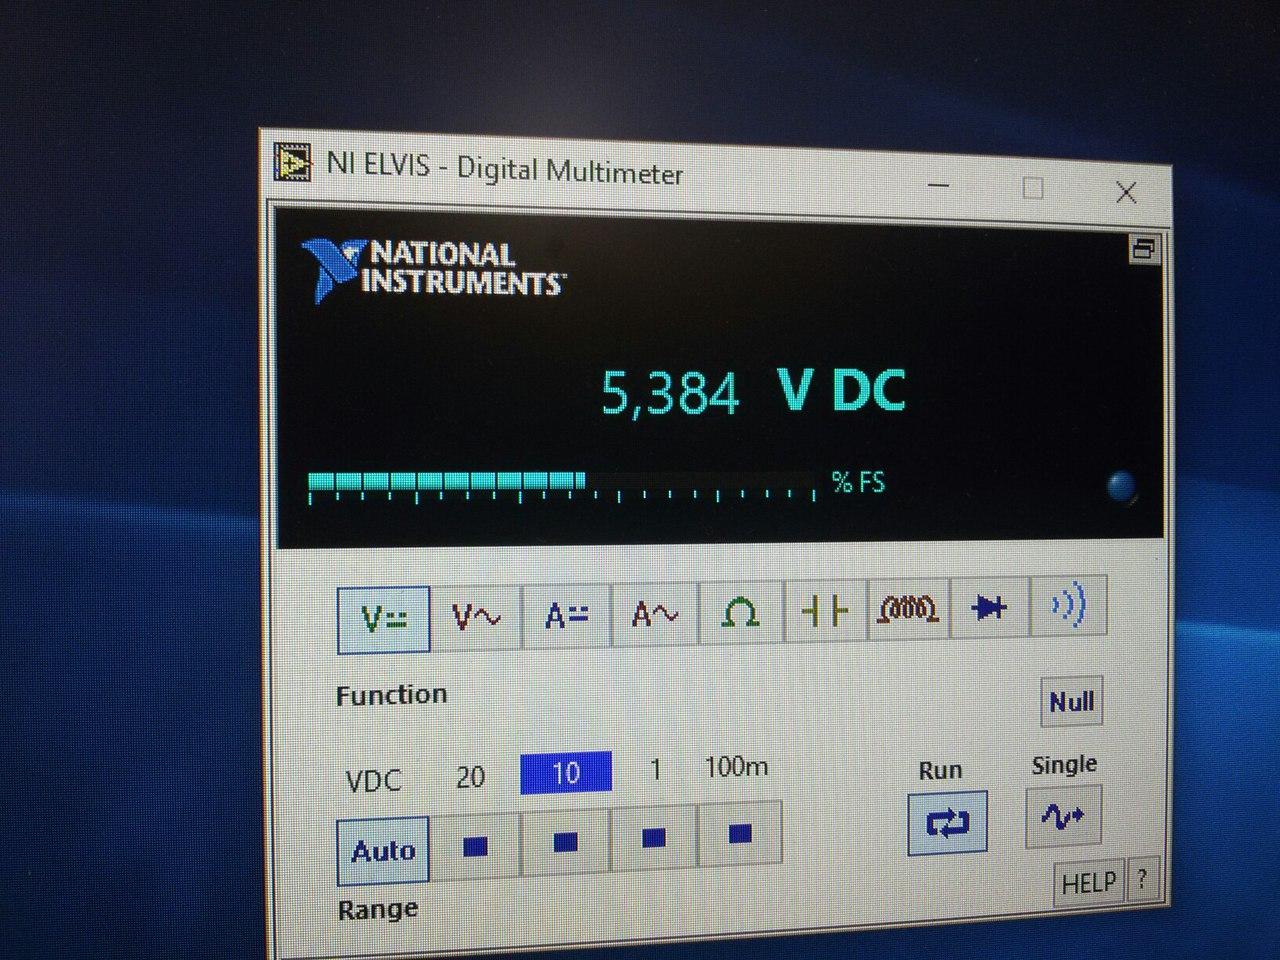Select the 10 V range button
This screenshot has width=1280, height=960.
coord(565,841)
